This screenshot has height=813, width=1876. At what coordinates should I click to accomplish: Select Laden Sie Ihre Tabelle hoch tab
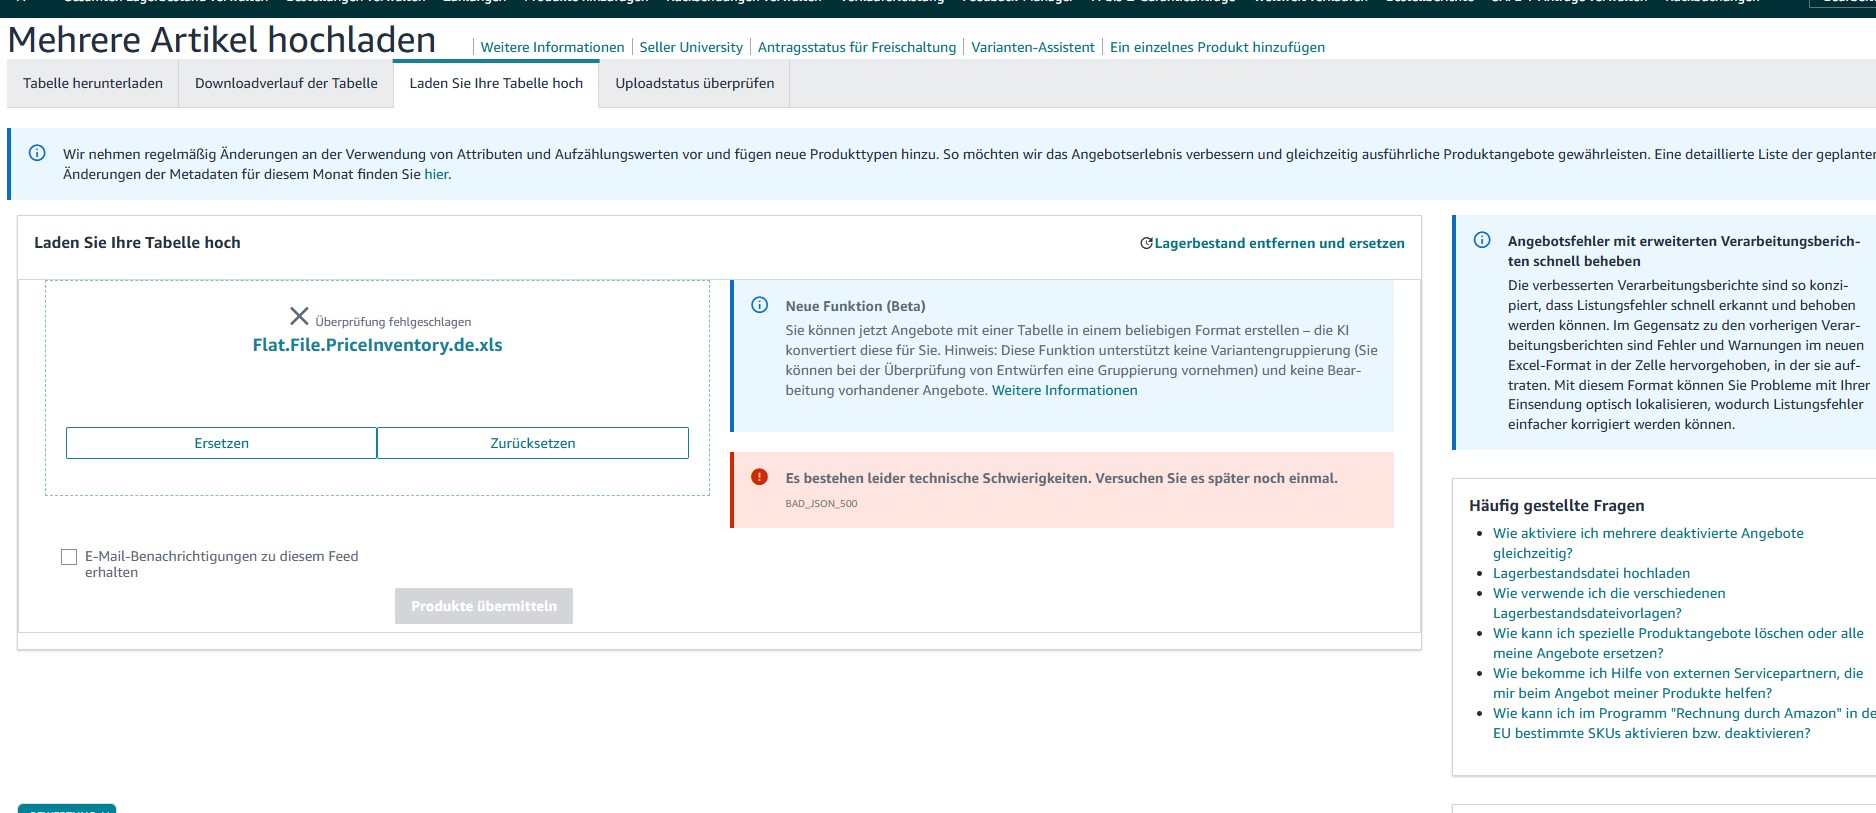tap(496, 83)
